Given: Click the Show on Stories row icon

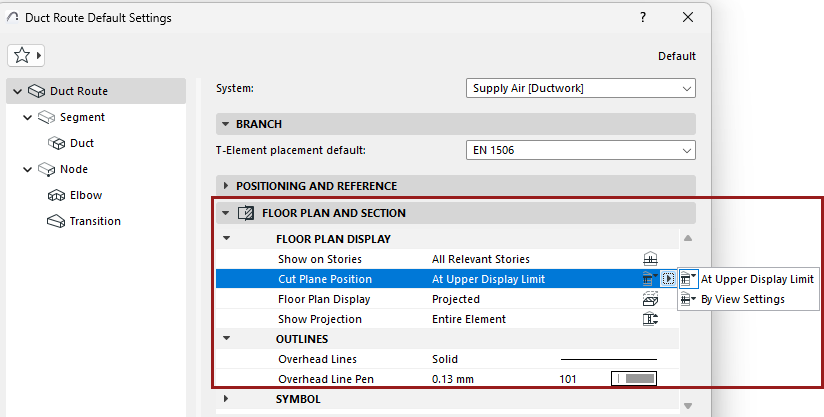Looking at the screenshot, I should (651, 259).
